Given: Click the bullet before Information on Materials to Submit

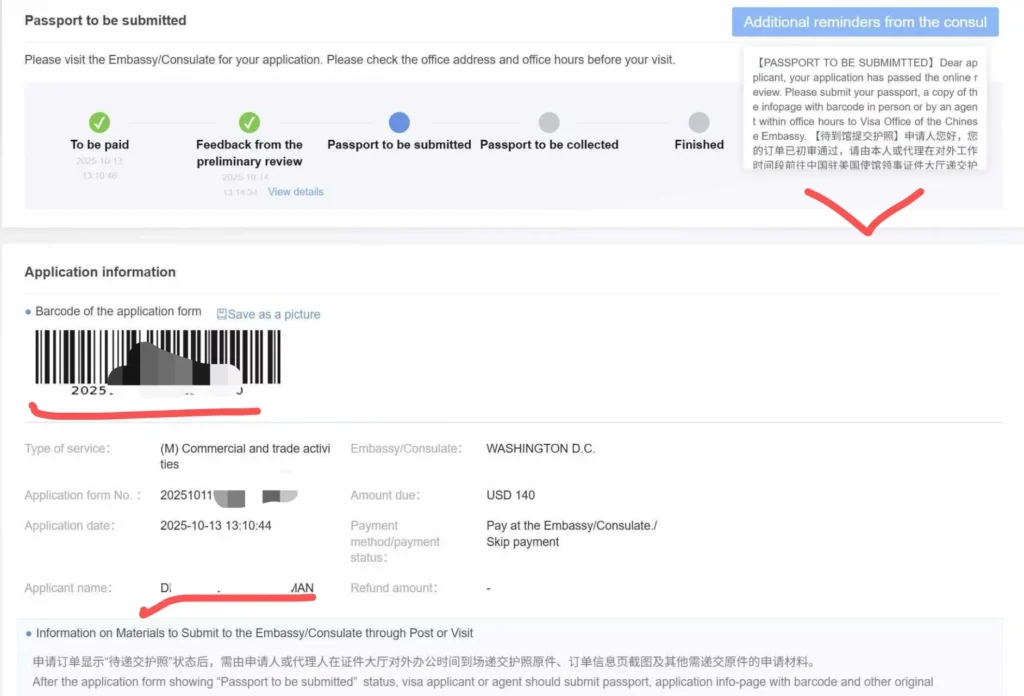Looking at the screenshot, I should [28, 634].
